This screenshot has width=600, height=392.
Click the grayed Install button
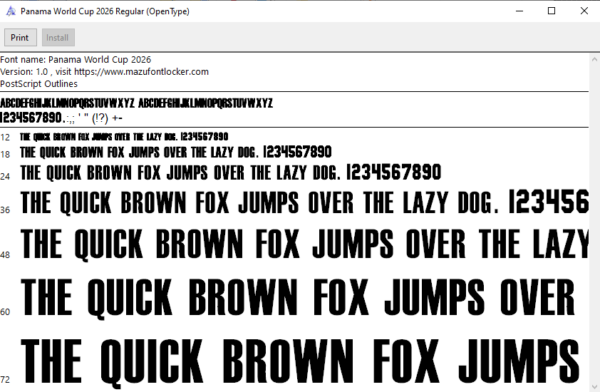58,38
